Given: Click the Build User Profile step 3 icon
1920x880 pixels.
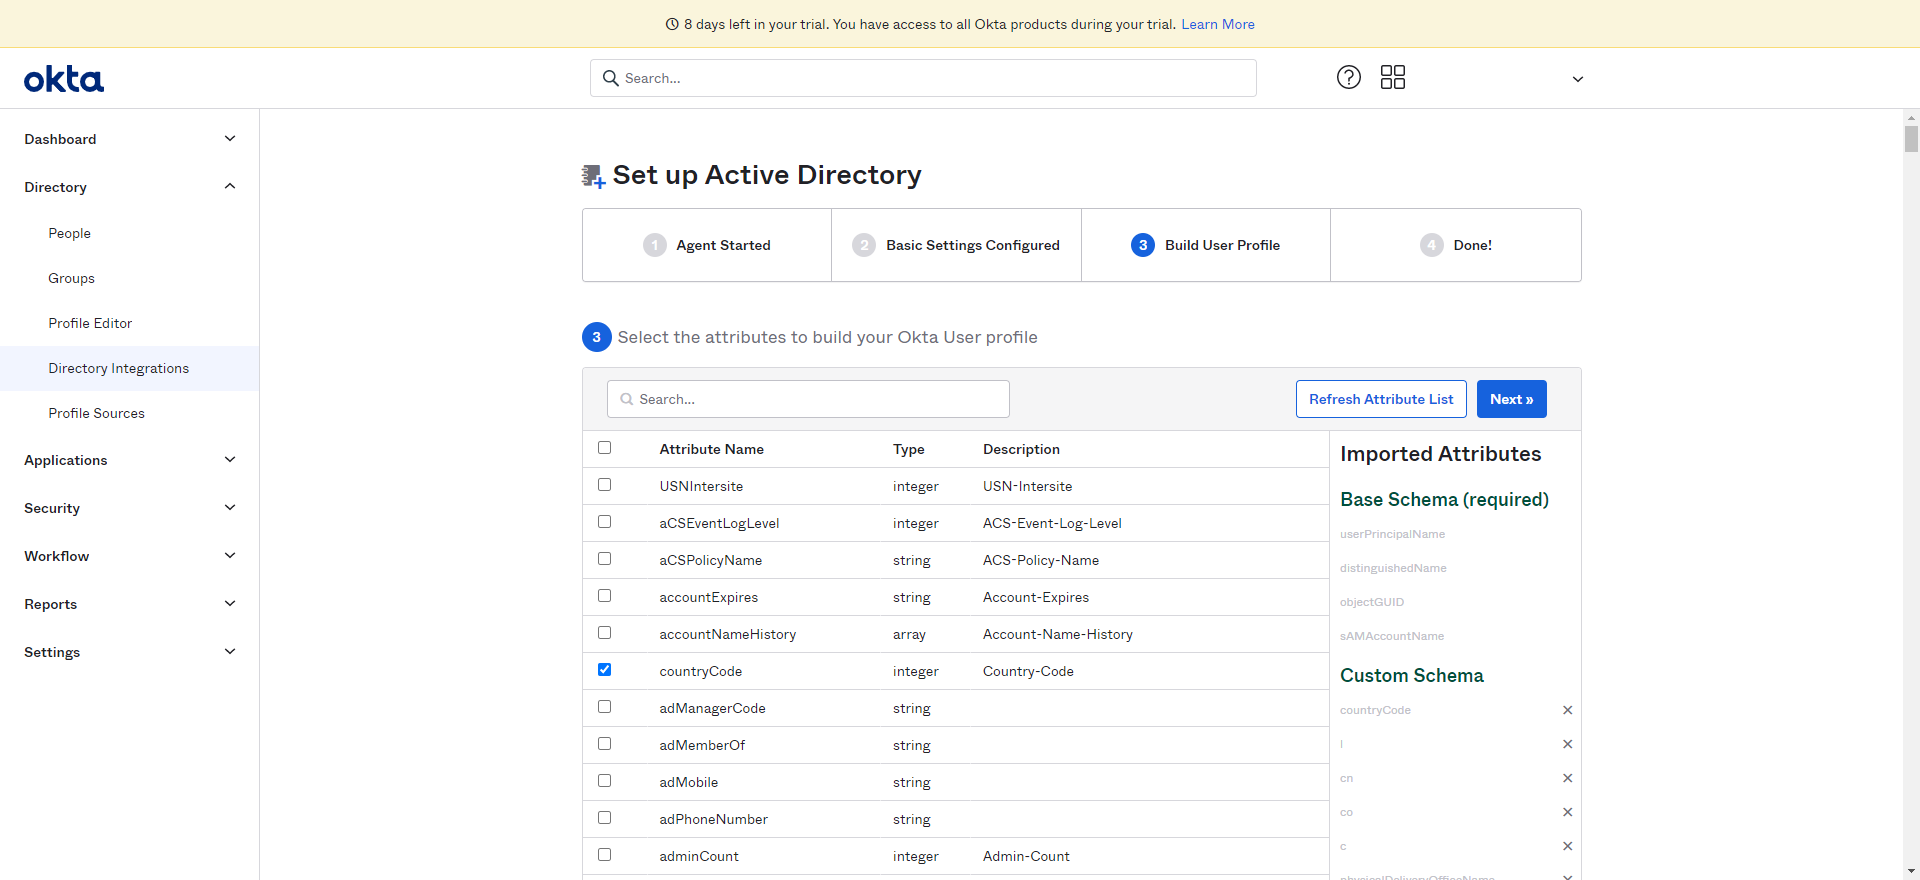Looking at the screenshot, I should (x=1143, y=245).
